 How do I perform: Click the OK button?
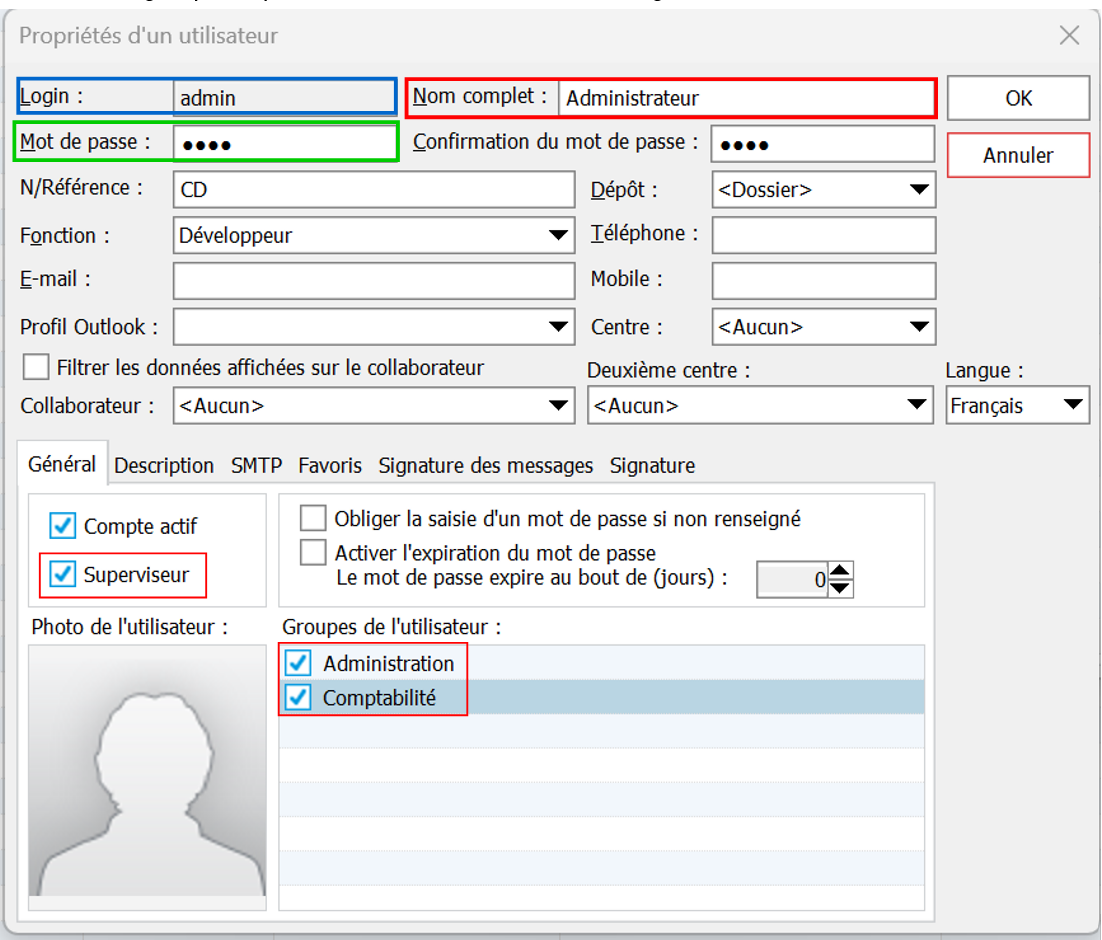[1018, 98]
